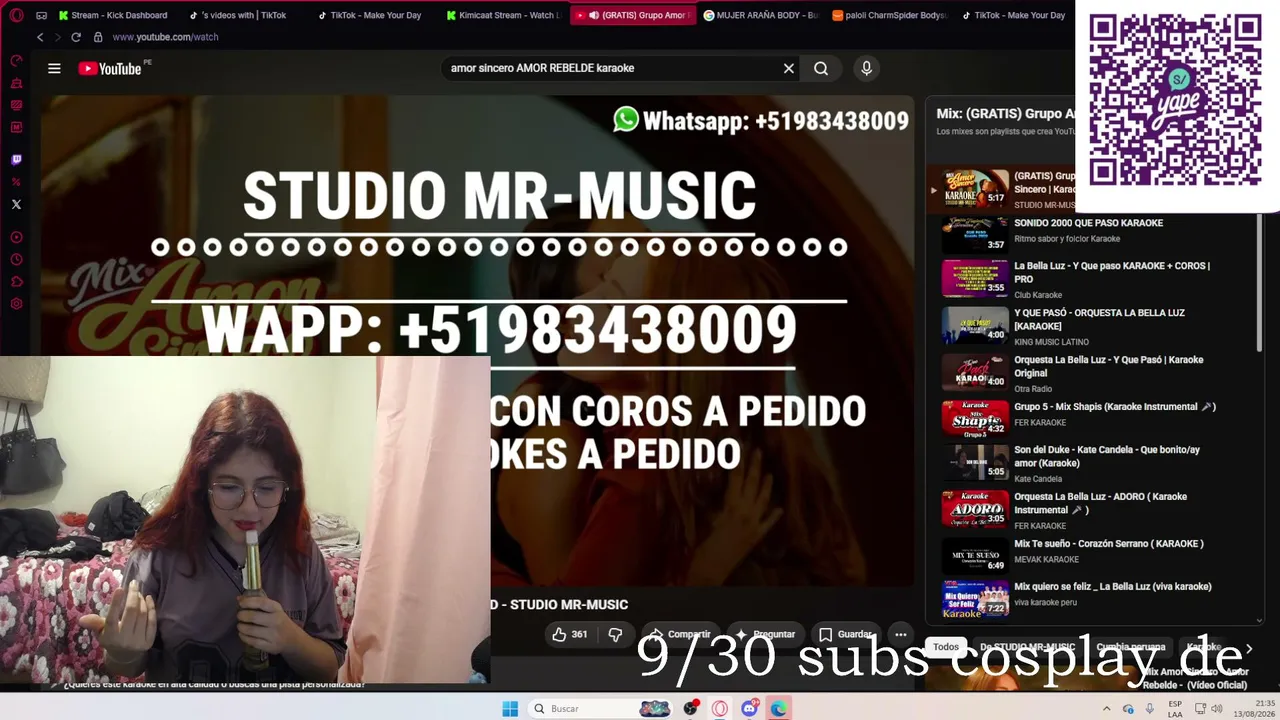This screenshot has width=1280, height=720.
Task: Go back with the browser back arrow
Action: [40, 37]
